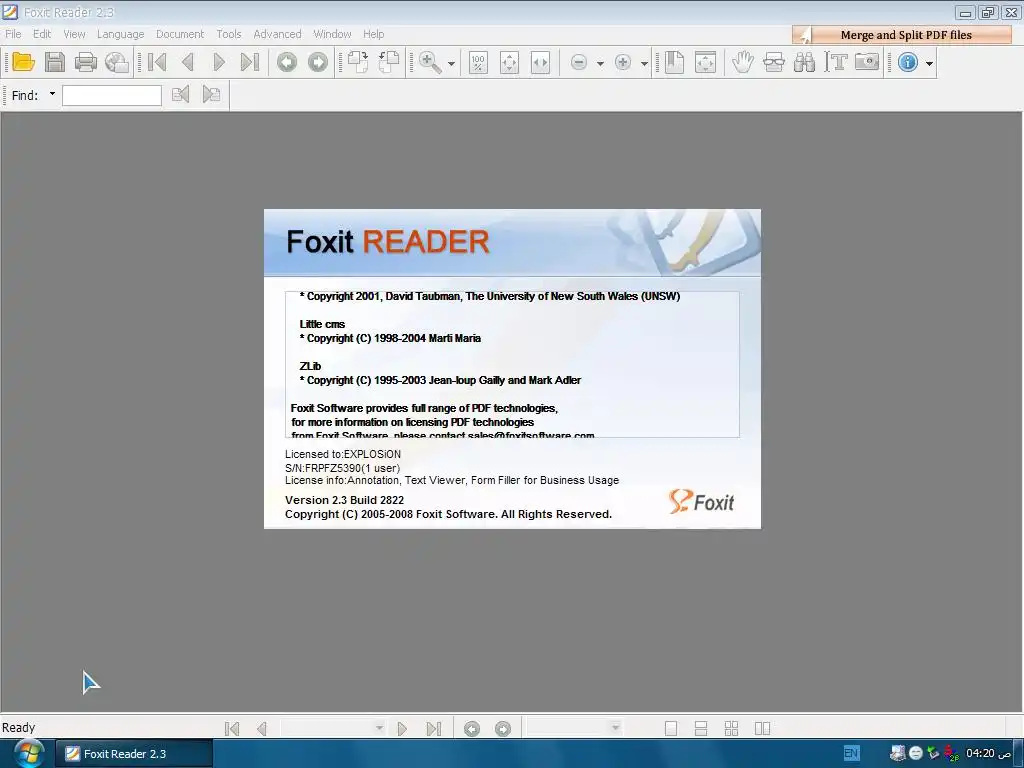Open the Language menu
The width and height of the screenshot is (1024, 768).
click(x=120, y=34)
